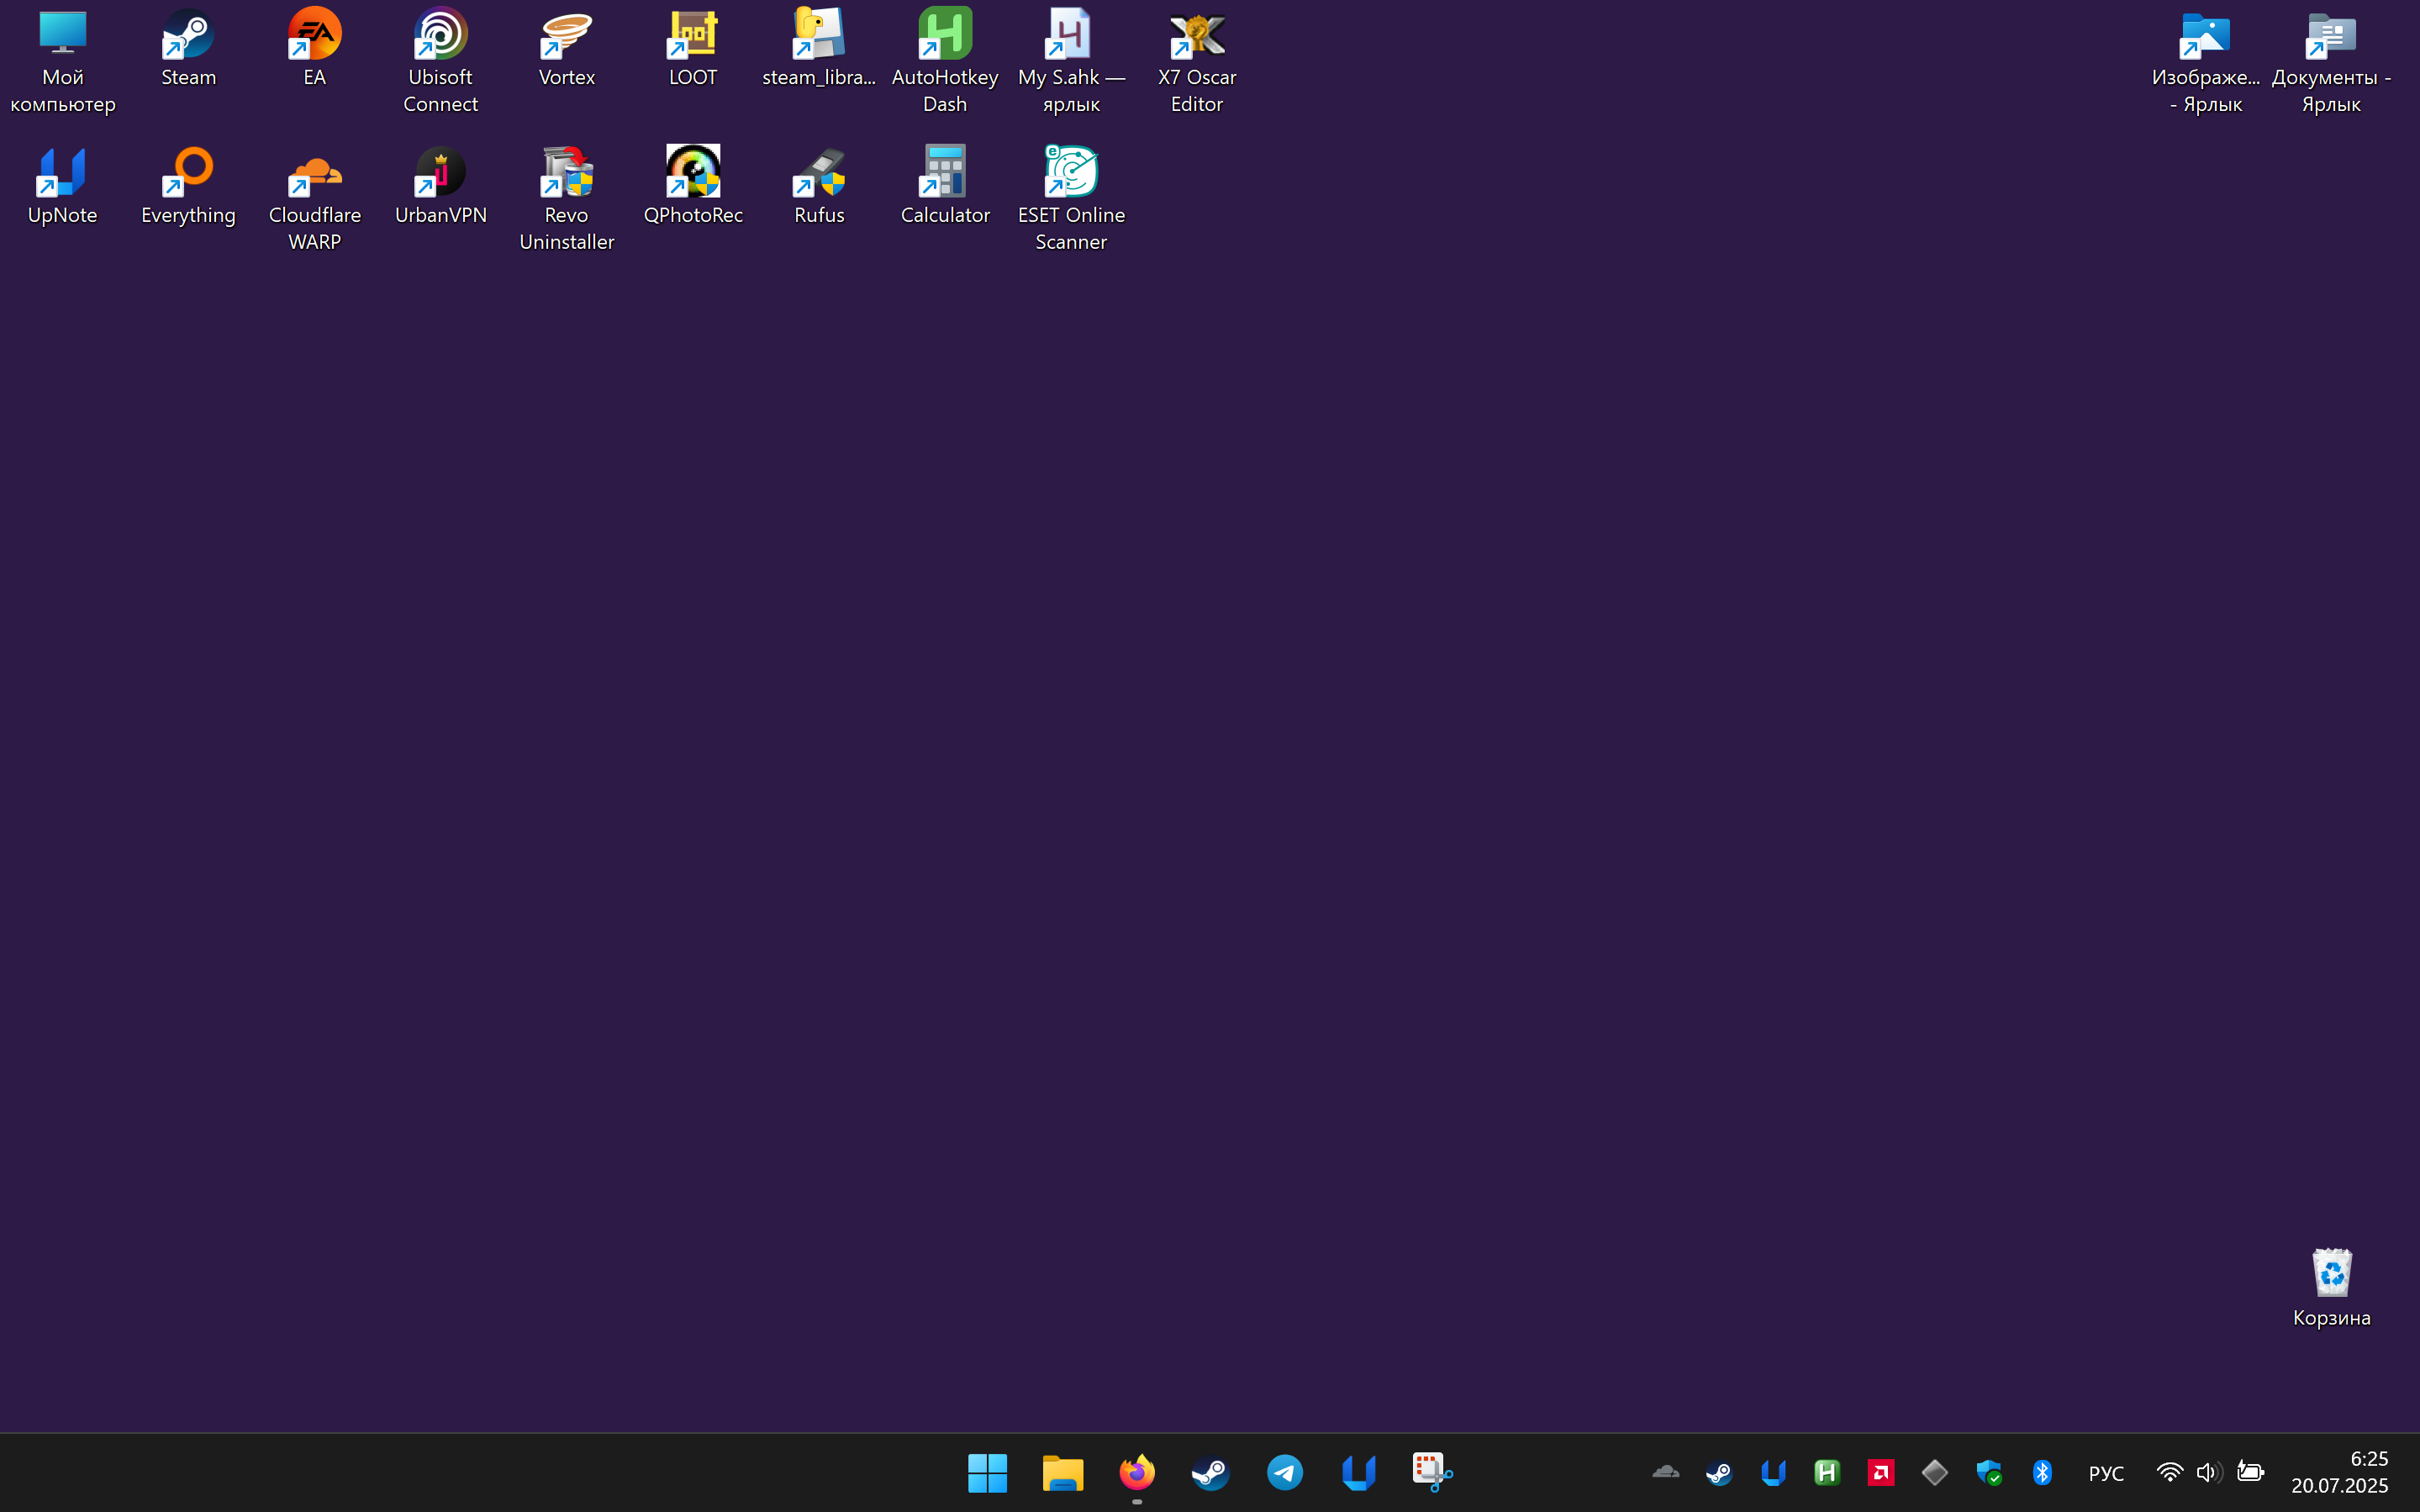This screenshot has width=2420, height=1512.
Task: Select the Vortex desktop shortcut
Action: tap(567, 48)
